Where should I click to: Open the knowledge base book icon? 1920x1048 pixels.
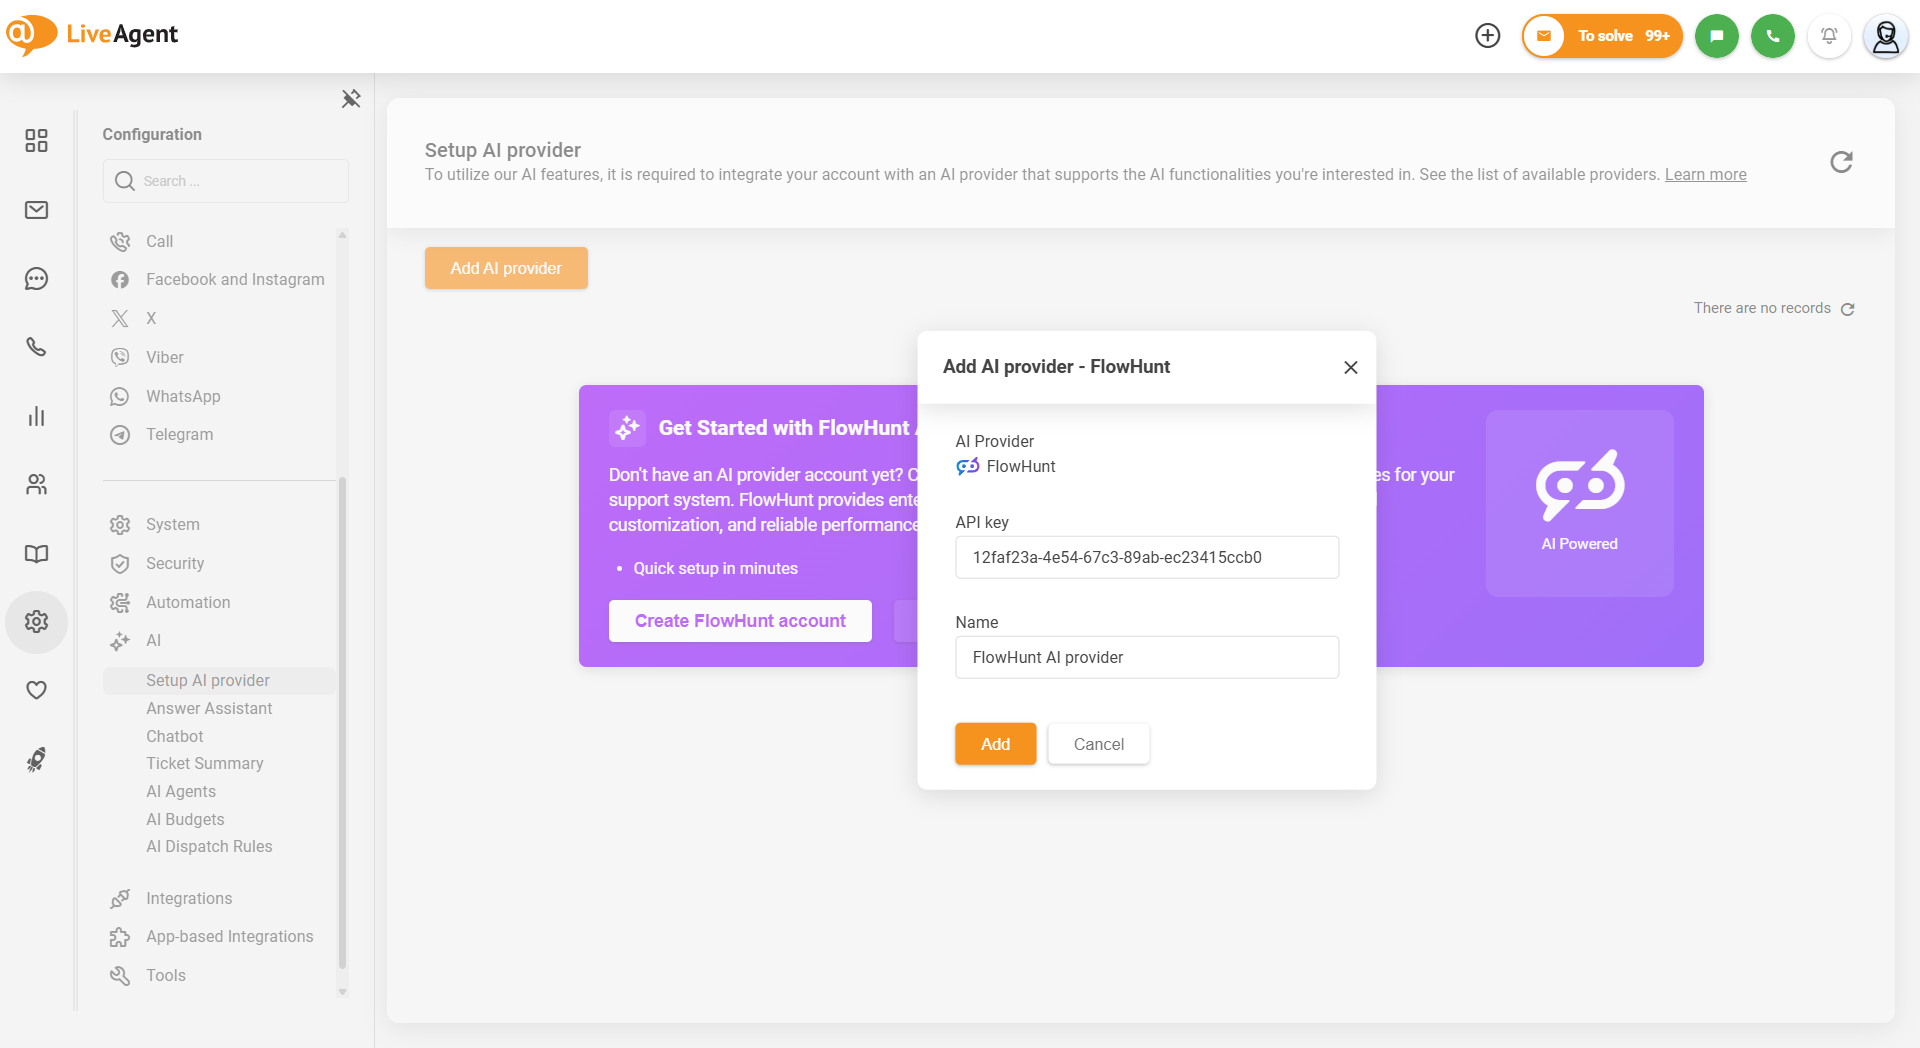tap(36, 554)
